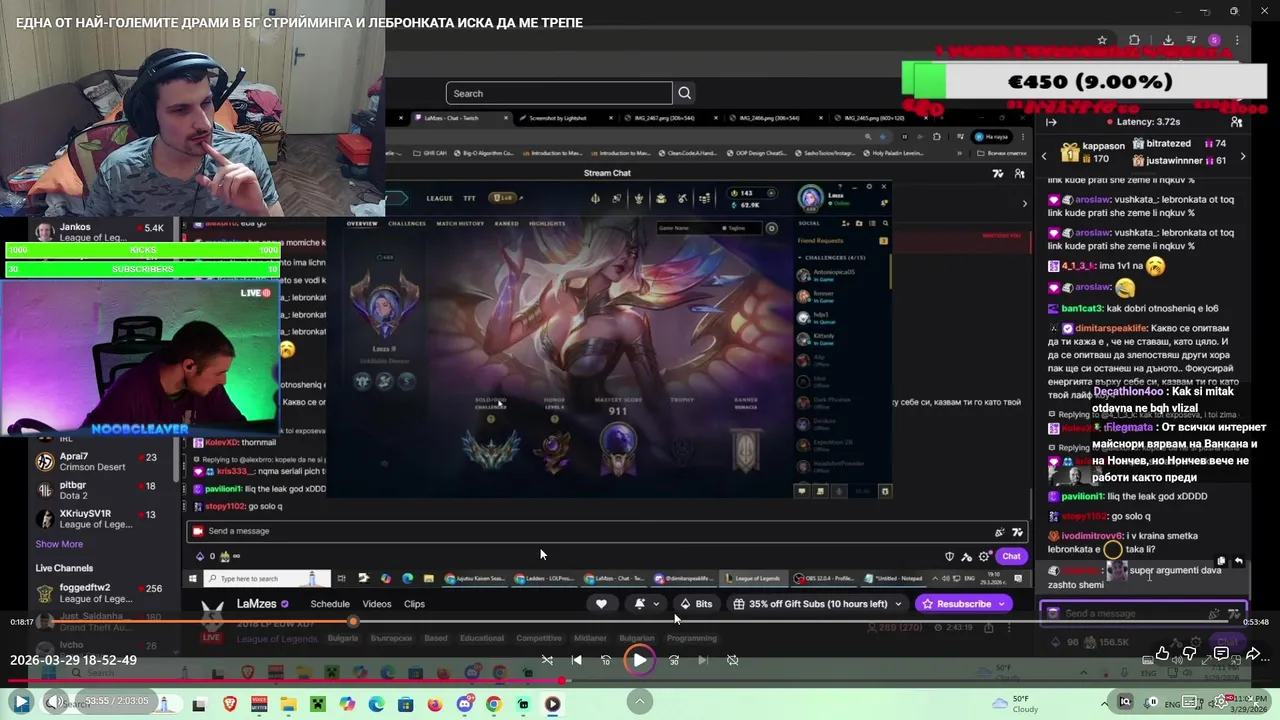Image resolution: width=1280 pixels, height=720 pixels.
Task: Skip to next track in player
Action: point(703,660)
